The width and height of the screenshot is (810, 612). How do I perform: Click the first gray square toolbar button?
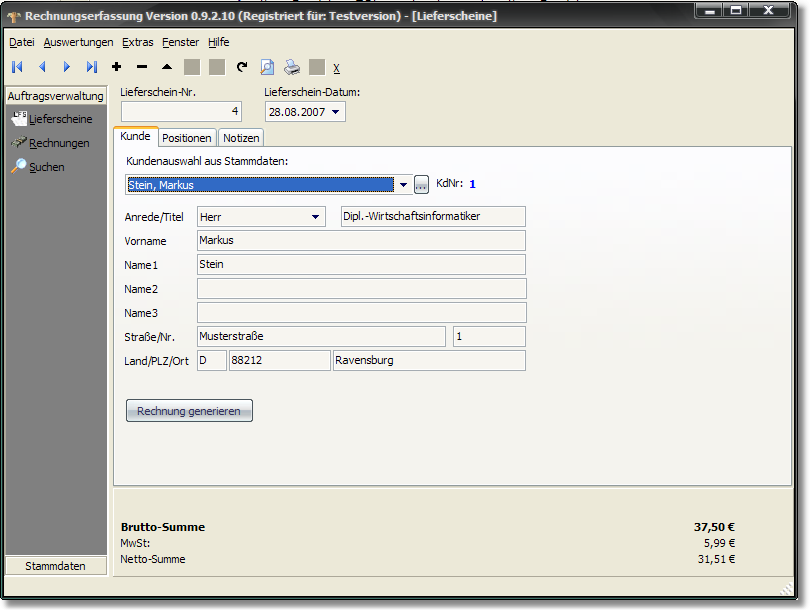click(x=192, y=67)
